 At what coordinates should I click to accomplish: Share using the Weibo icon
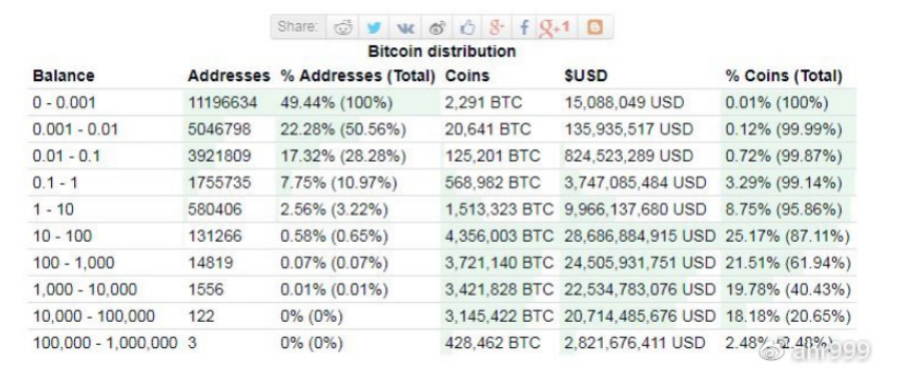(437, 27)
